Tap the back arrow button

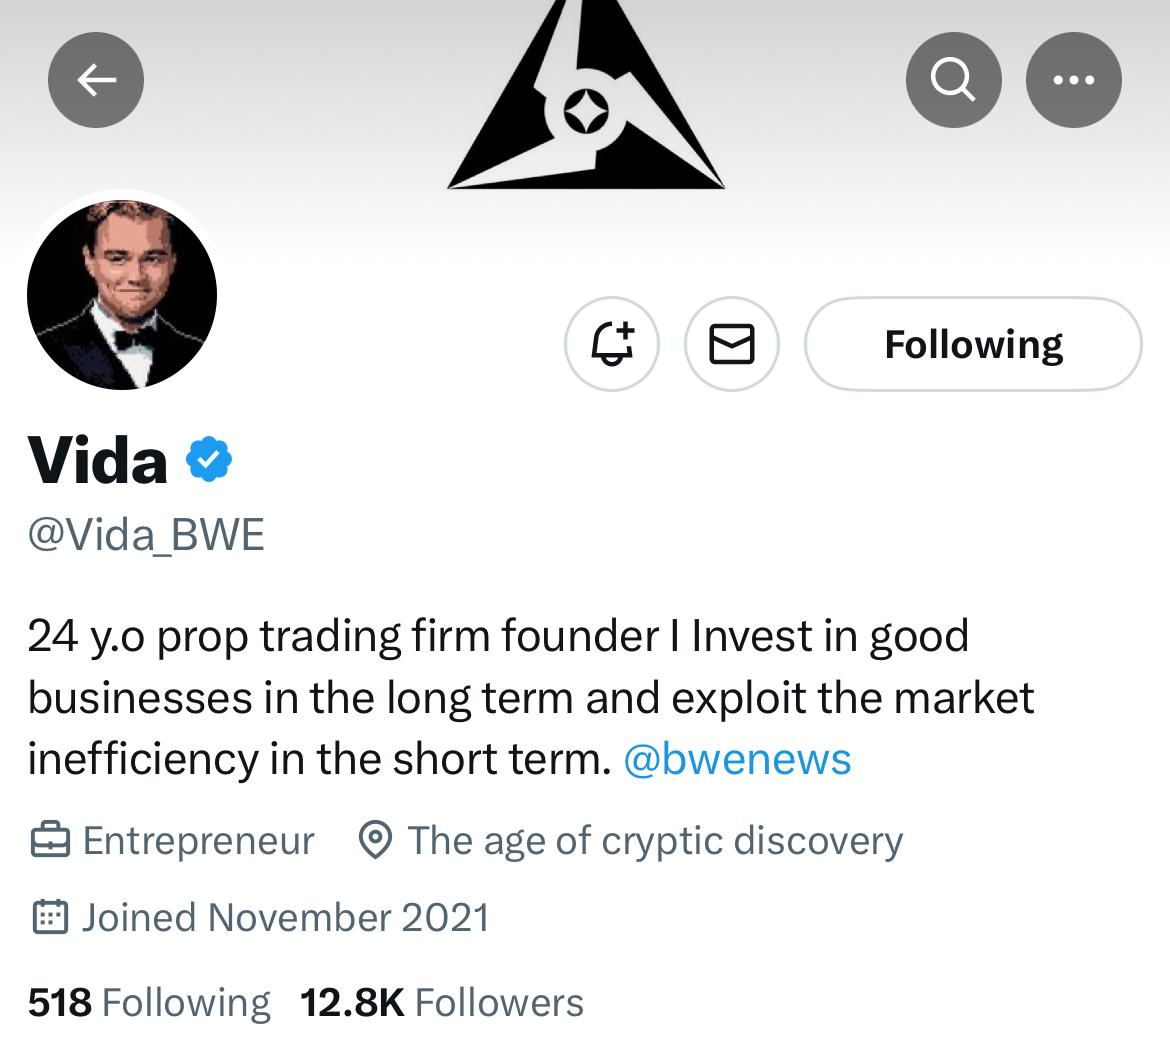click(96, 81)
